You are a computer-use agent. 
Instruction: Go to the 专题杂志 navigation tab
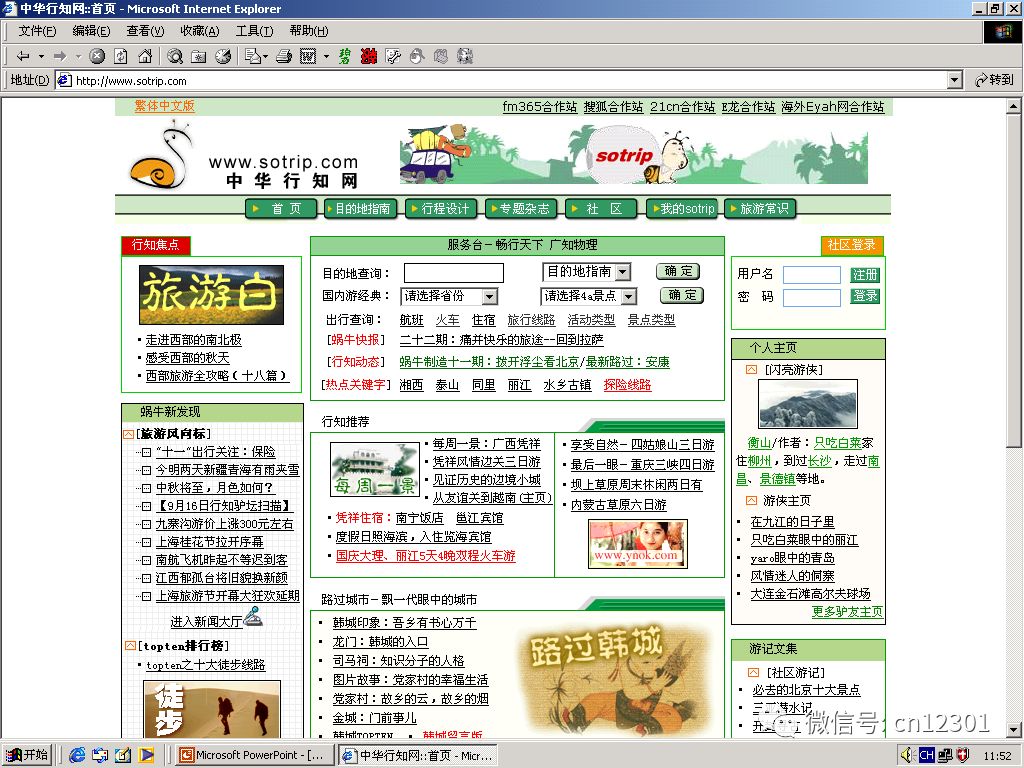521,208
